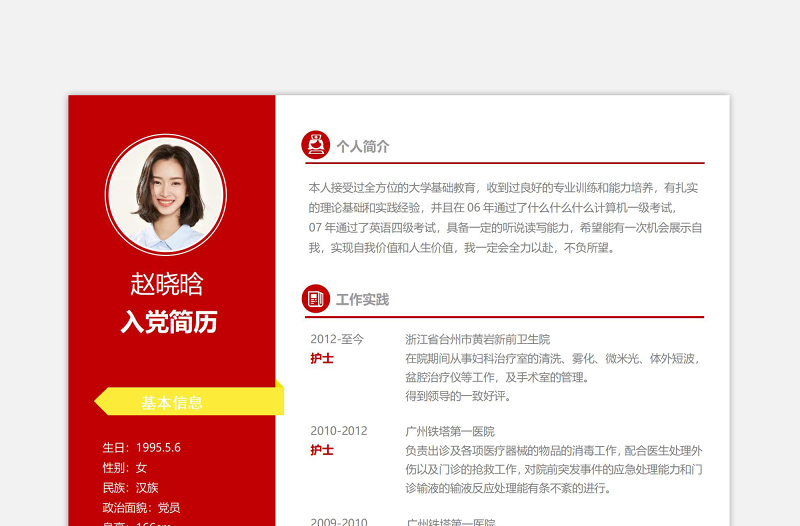800x526 pixels.
Task: Click the 工作实践 newspaper icon
Action: point(316,298)
